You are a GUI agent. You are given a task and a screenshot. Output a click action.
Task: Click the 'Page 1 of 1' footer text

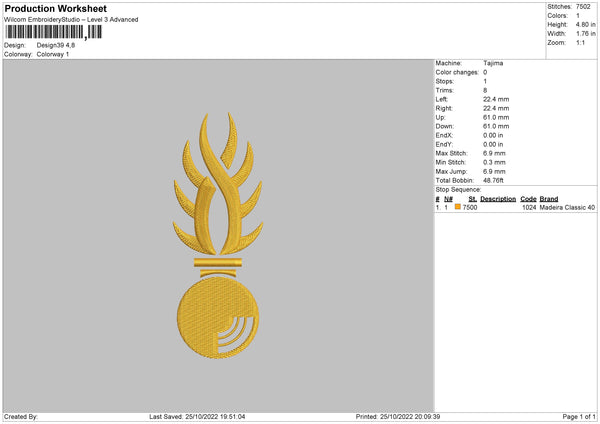coord(579,416)
